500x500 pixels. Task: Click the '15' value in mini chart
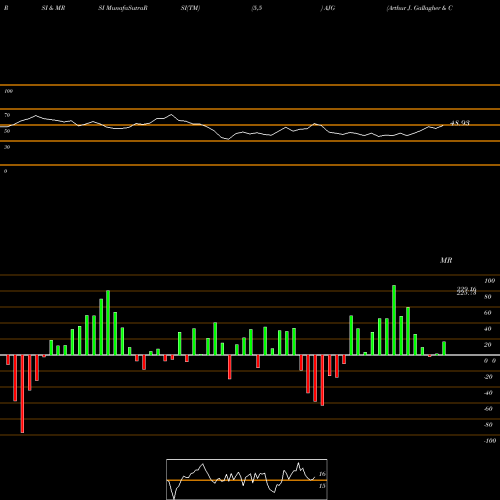tap(322, 486)
